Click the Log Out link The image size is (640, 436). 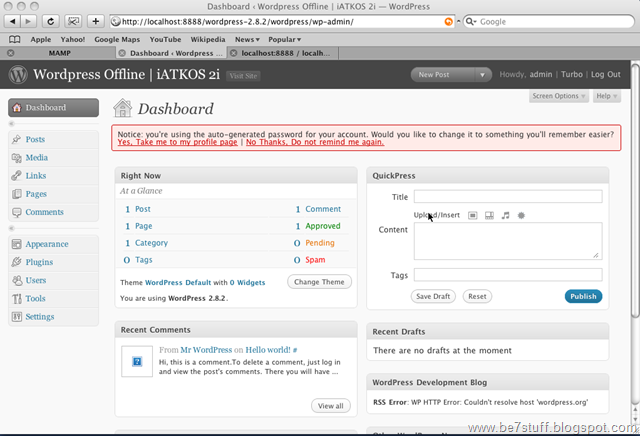tap(606, 74)
